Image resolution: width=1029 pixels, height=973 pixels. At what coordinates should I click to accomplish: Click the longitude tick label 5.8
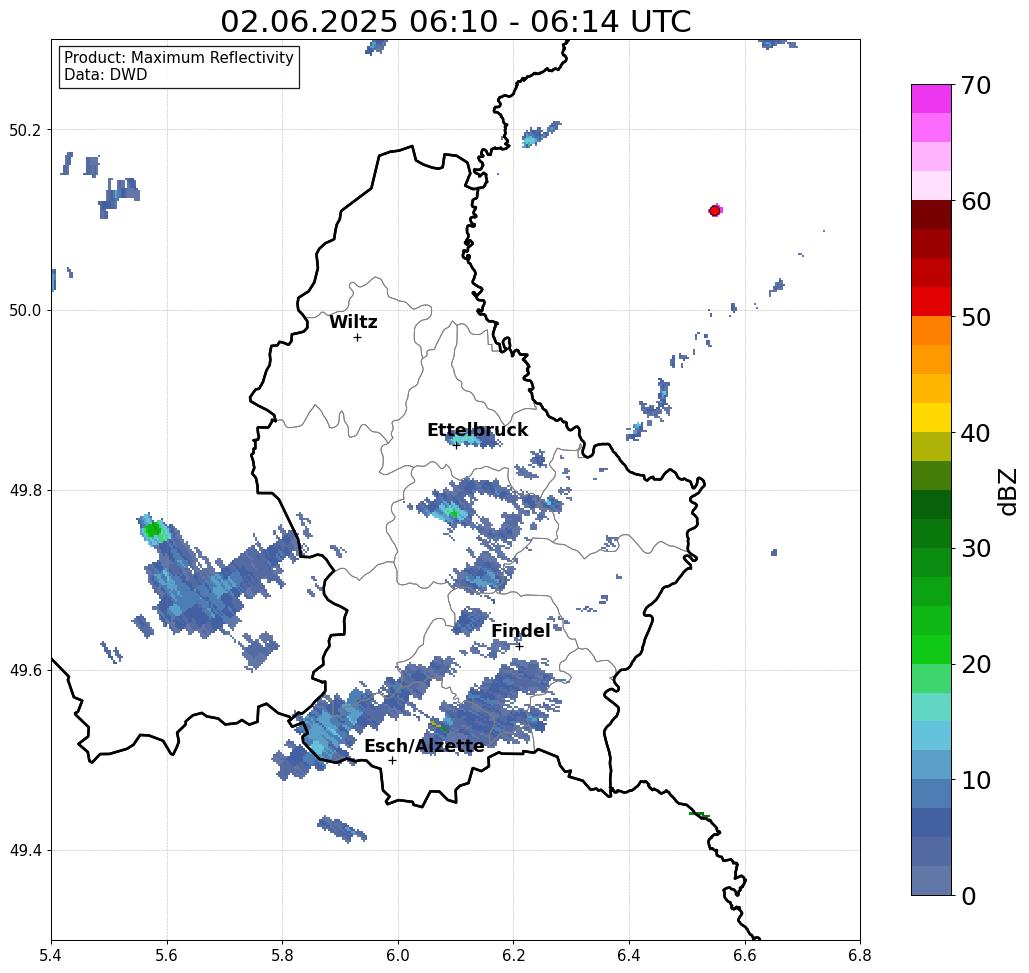pyautogui.click(x=282, y=955)
